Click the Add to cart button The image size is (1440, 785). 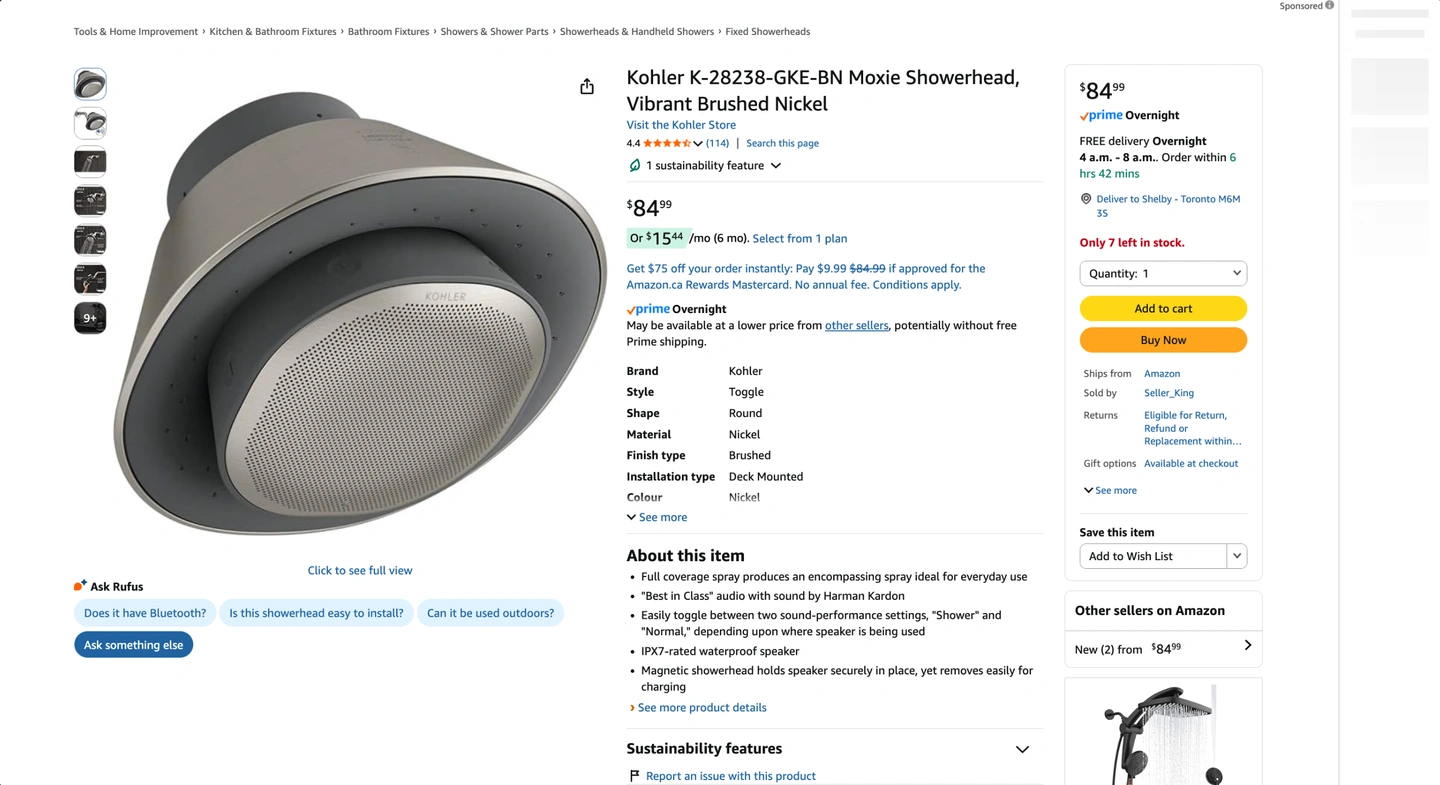pyautogui.click(x=1163, y=308)
